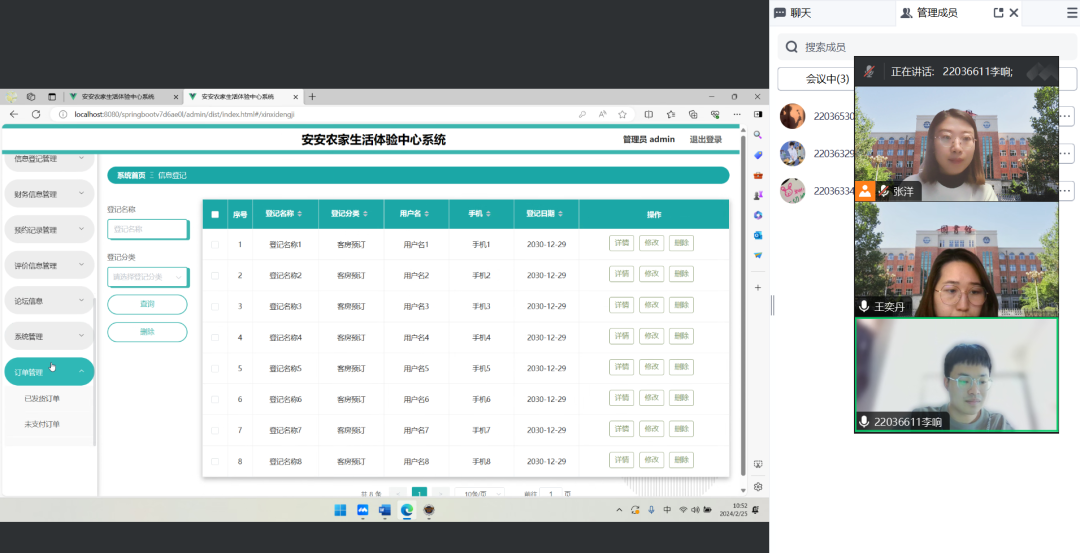Click 退出登录 to log out
Image resolution: width=1080 pixels, height=553 pixels.
tap(705, 140)
